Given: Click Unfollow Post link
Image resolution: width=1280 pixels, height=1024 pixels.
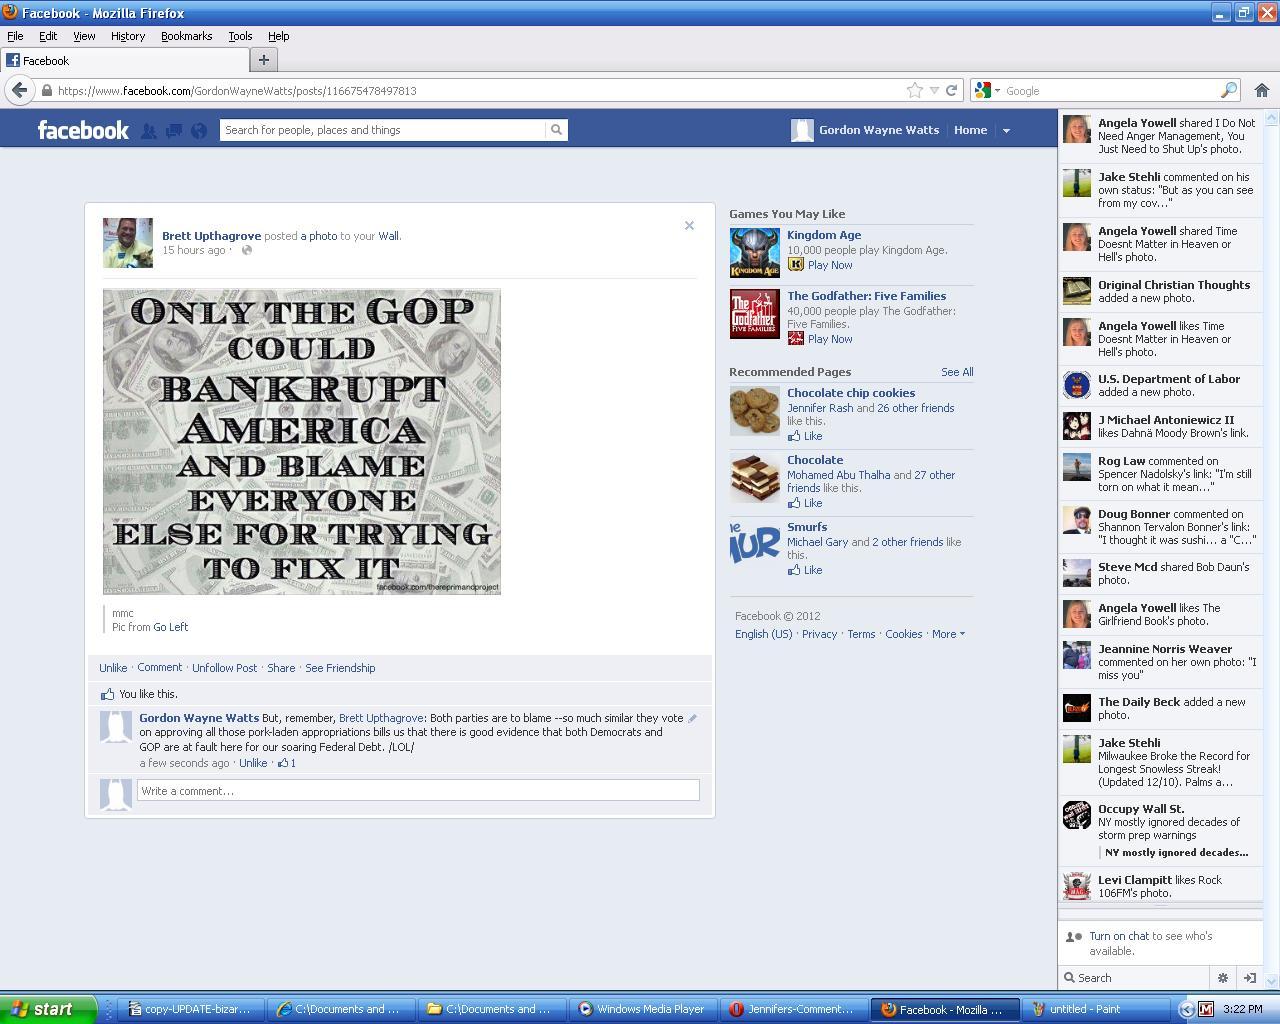Looking at the screenshot, I should point(224,668).
